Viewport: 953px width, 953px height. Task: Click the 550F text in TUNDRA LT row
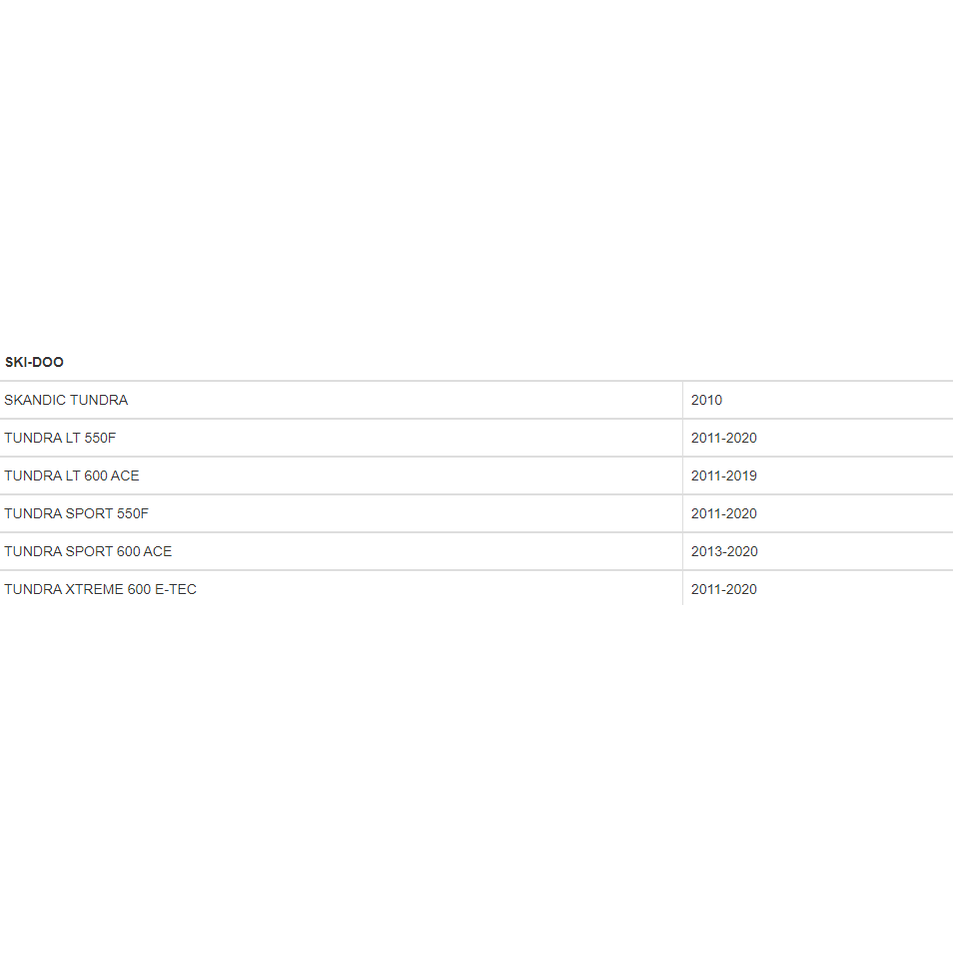(x=100, y=438)
